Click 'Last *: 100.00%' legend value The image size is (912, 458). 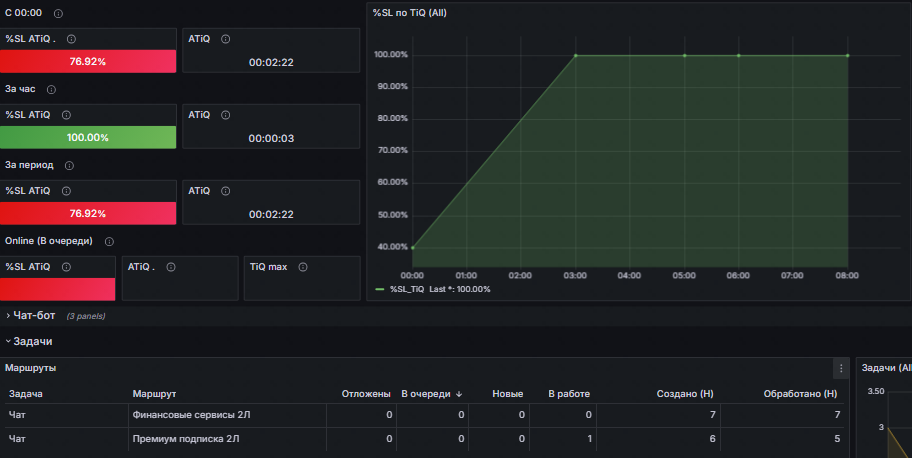(459, 289)
